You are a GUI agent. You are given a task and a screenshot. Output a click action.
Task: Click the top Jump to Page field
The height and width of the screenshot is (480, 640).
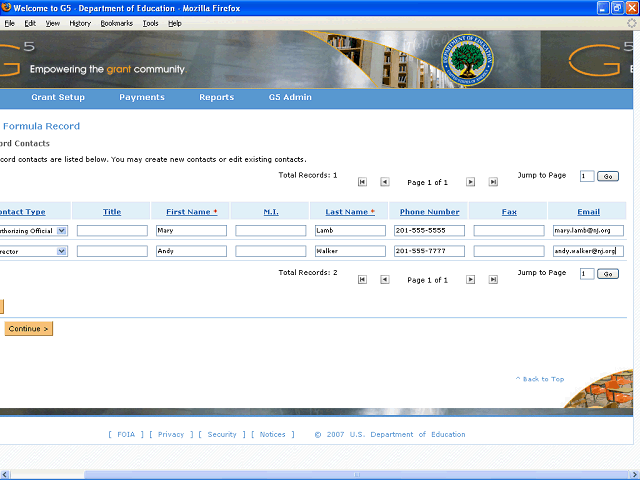tap(587, 176)
